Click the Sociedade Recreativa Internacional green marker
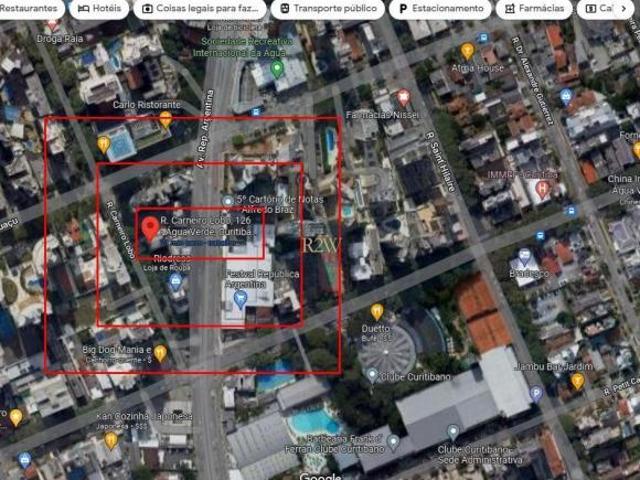 point(277,69)
